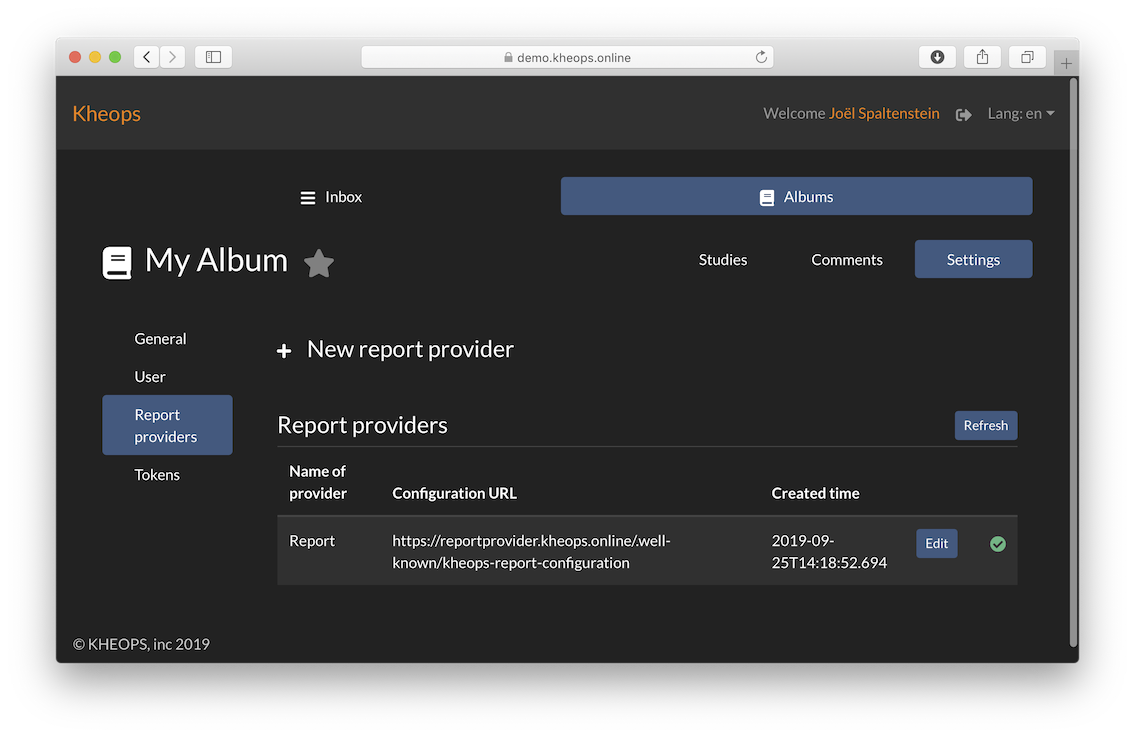
Task: Click New report provider
Action: (x=410, y=350)
